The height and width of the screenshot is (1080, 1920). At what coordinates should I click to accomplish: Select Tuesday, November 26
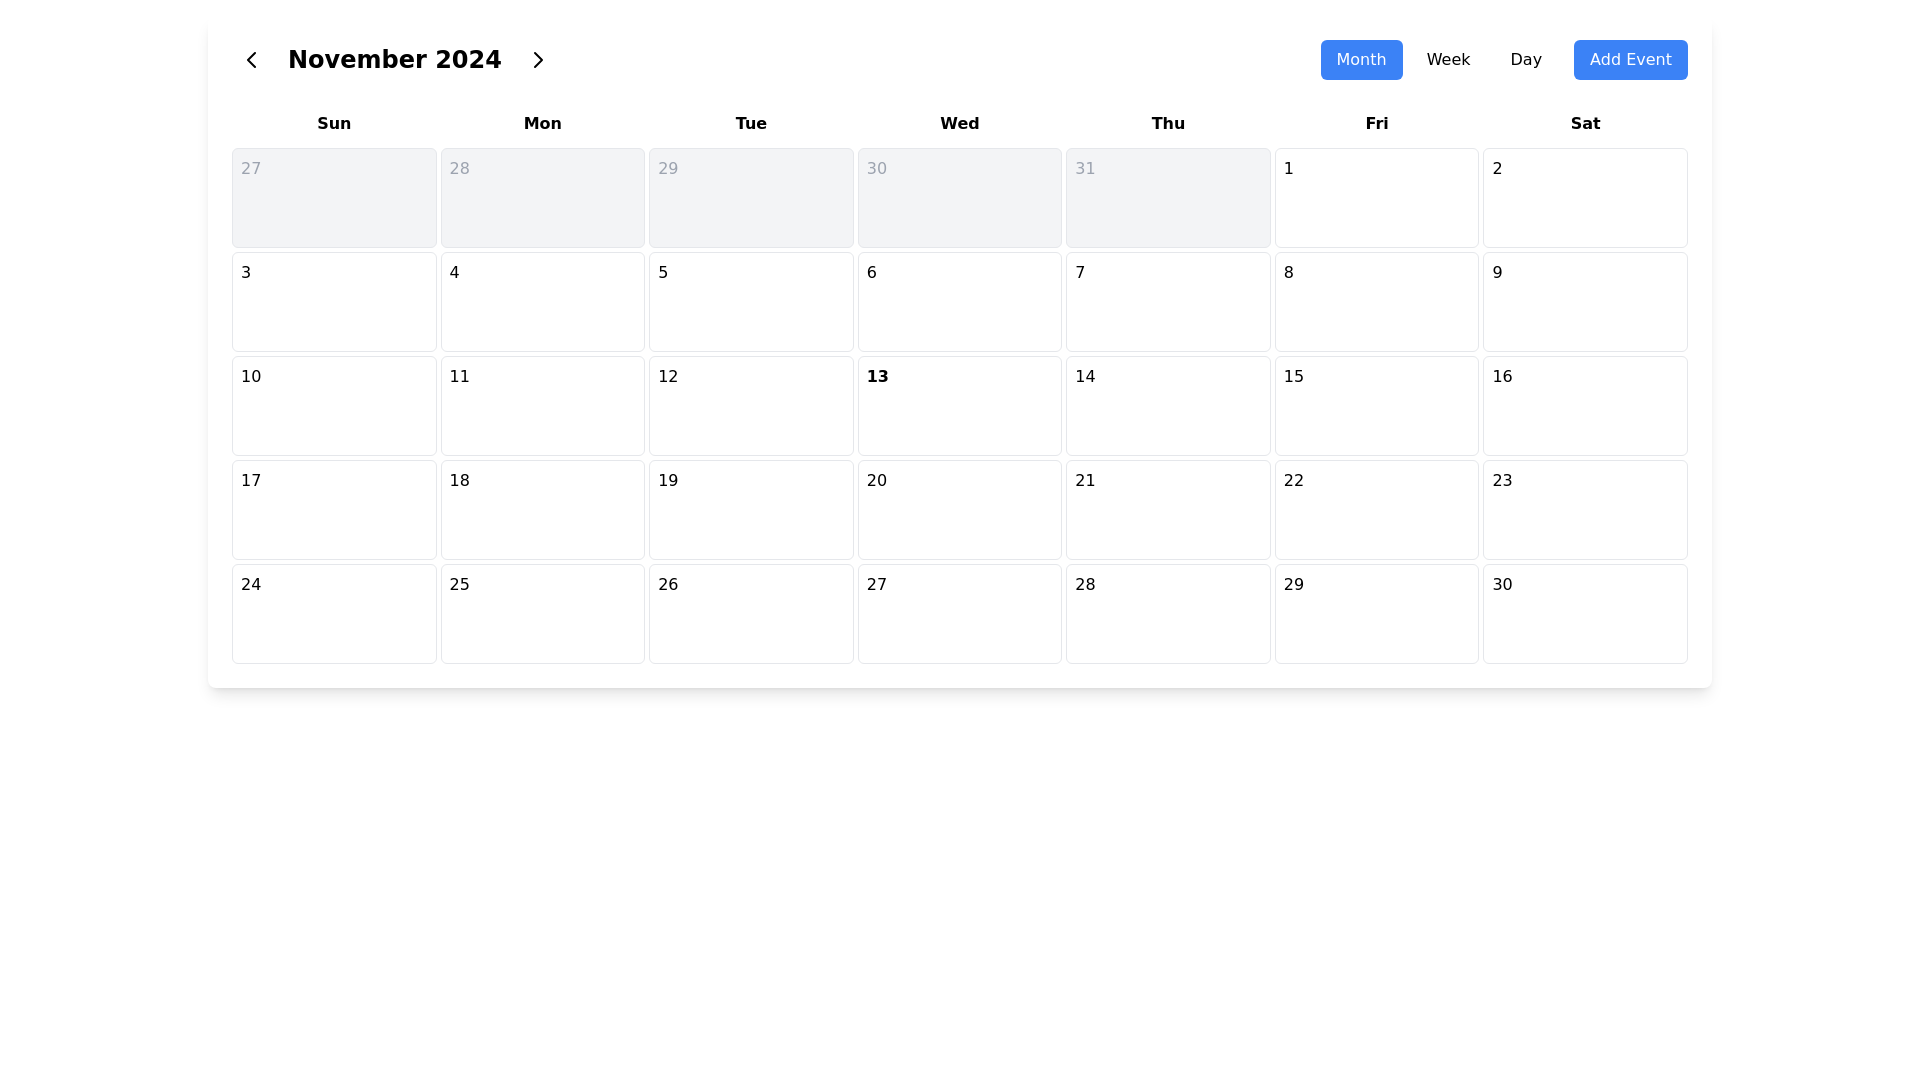pos(750,613)
